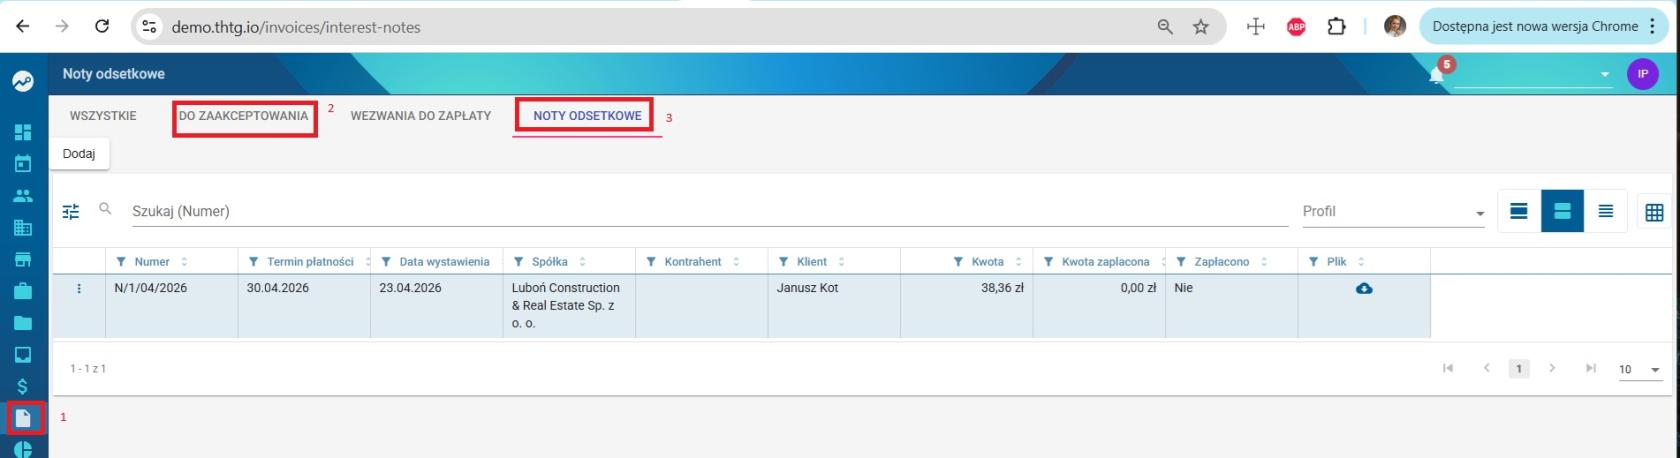Click the Szukaj (Numer) search field
1680x458 pixels.
click(708, 211)
